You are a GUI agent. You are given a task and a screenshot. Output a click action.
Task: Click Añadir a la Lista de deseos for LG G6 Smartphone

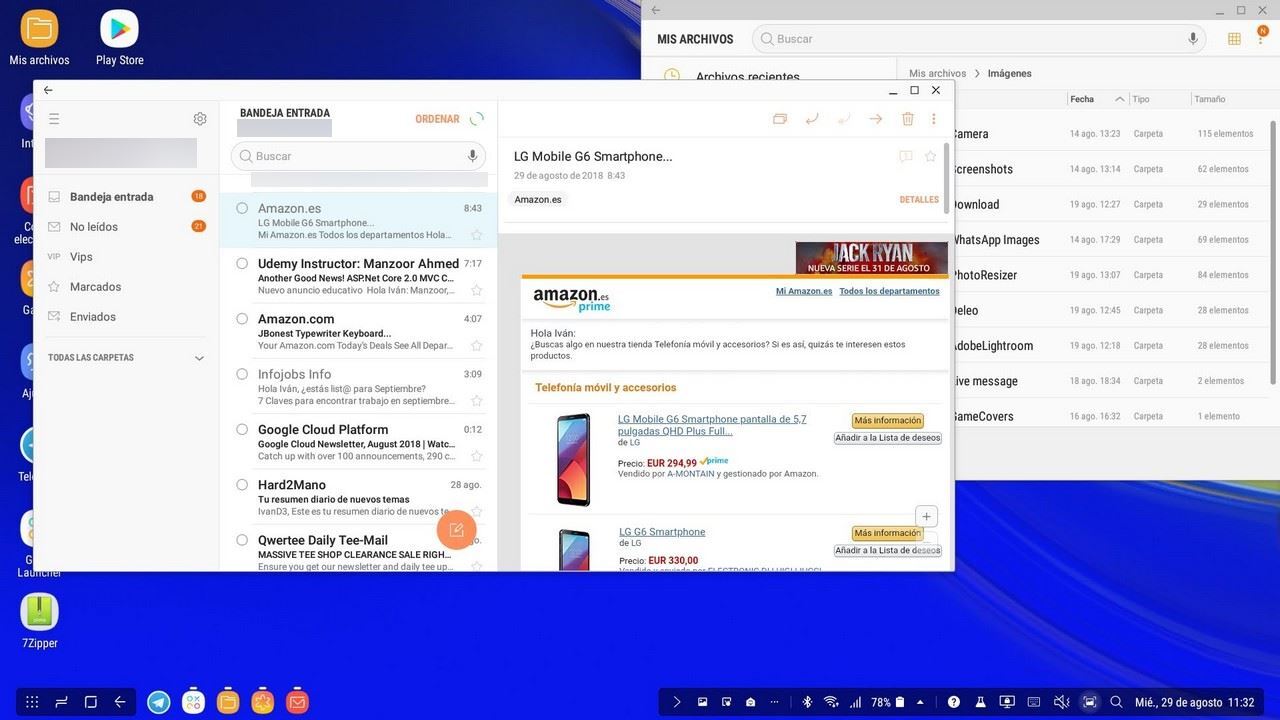pyautogui.click(x=887, y=551)
